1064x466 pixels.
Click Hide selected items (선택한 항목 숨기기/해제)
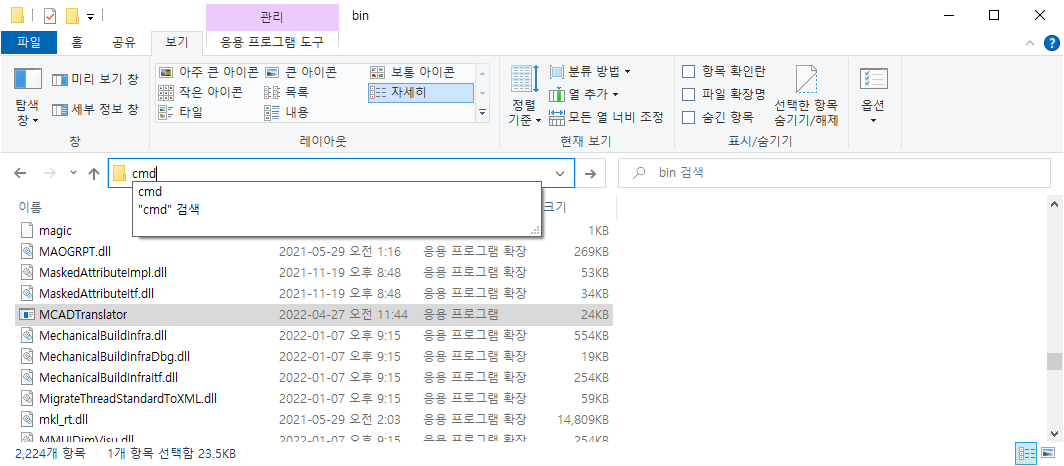click(806, 96)
